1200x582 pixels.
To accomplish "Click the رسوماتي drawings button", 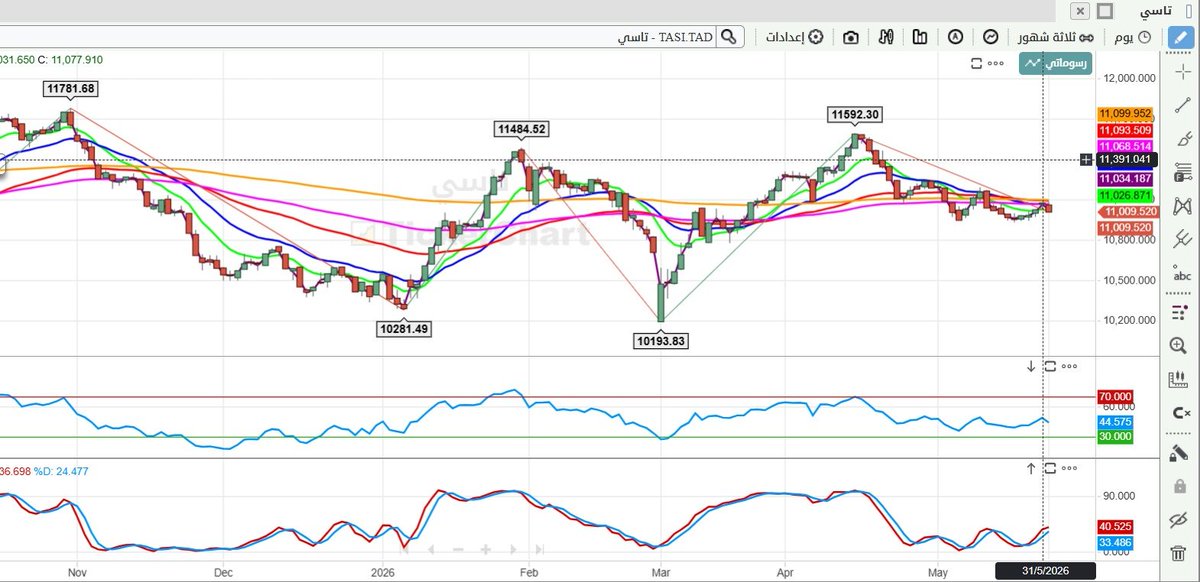I will click(1056, 63).
